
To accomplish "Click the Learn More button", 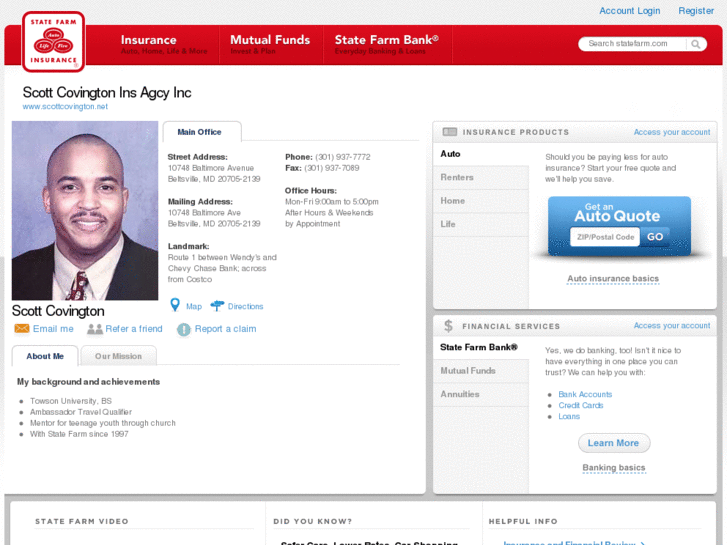I will click(614, 443).
